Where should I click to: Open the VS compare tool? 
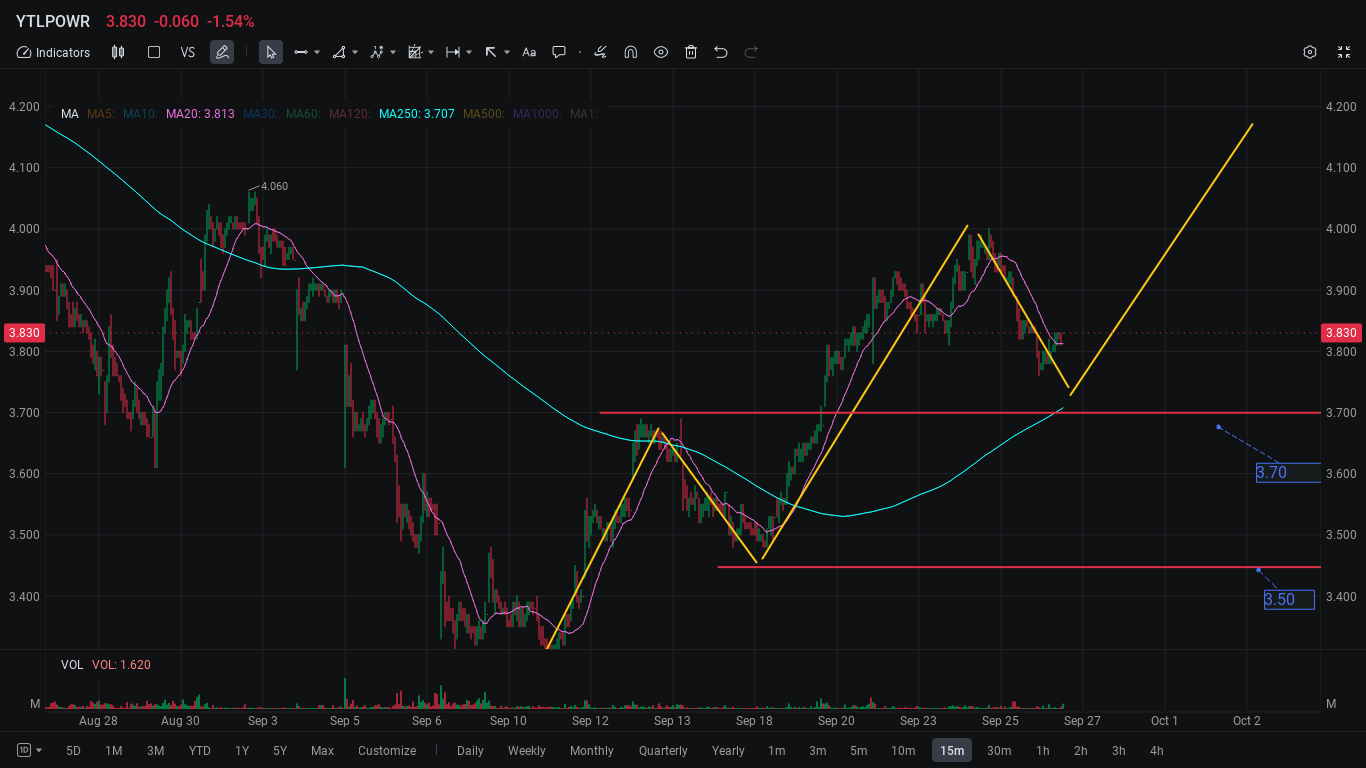188,52
